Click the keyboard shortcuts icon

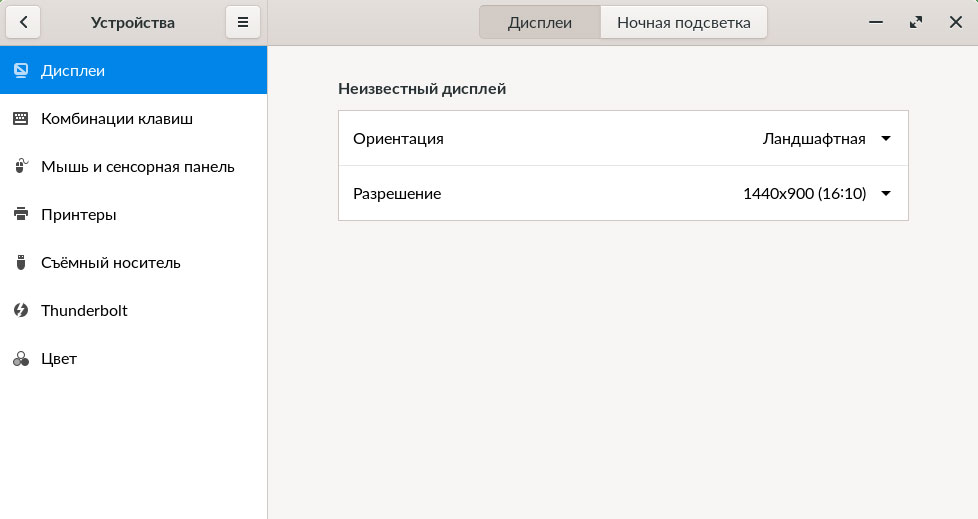pyautogui.click(x=20, y=118)
